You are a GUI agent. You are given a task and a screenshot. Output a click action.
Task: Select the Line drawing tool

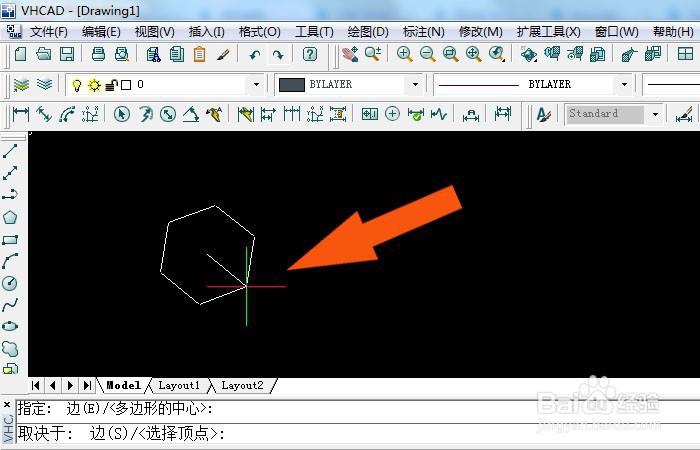point(10,151)
